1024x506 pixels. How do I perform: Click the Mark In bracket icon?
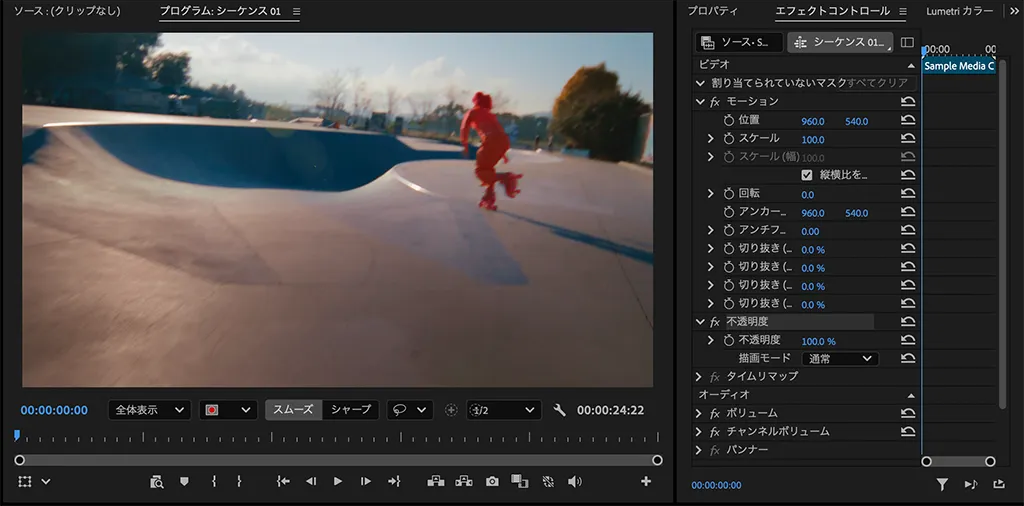point(214,481)
